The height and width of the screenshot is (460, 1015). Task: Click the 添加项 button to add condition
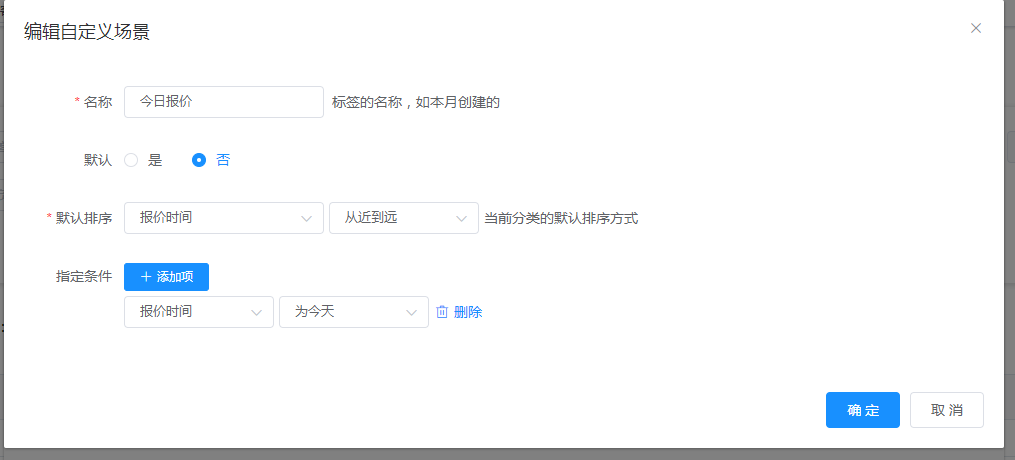166,276
